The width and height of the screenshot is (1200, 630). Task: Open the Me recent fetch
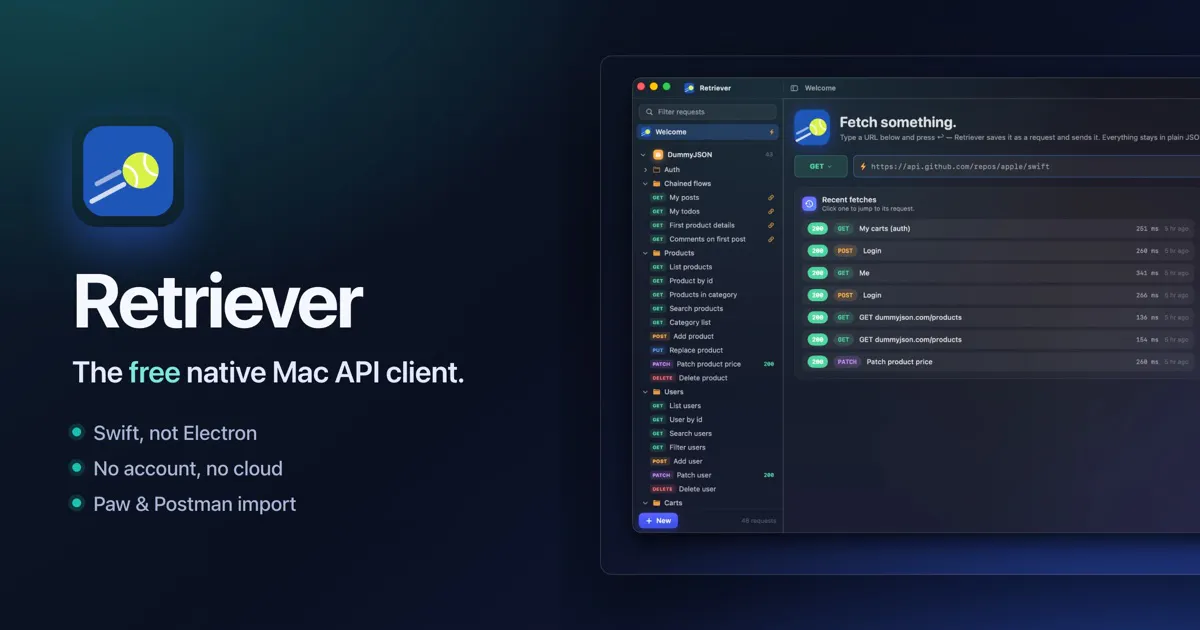pos(998,273)
